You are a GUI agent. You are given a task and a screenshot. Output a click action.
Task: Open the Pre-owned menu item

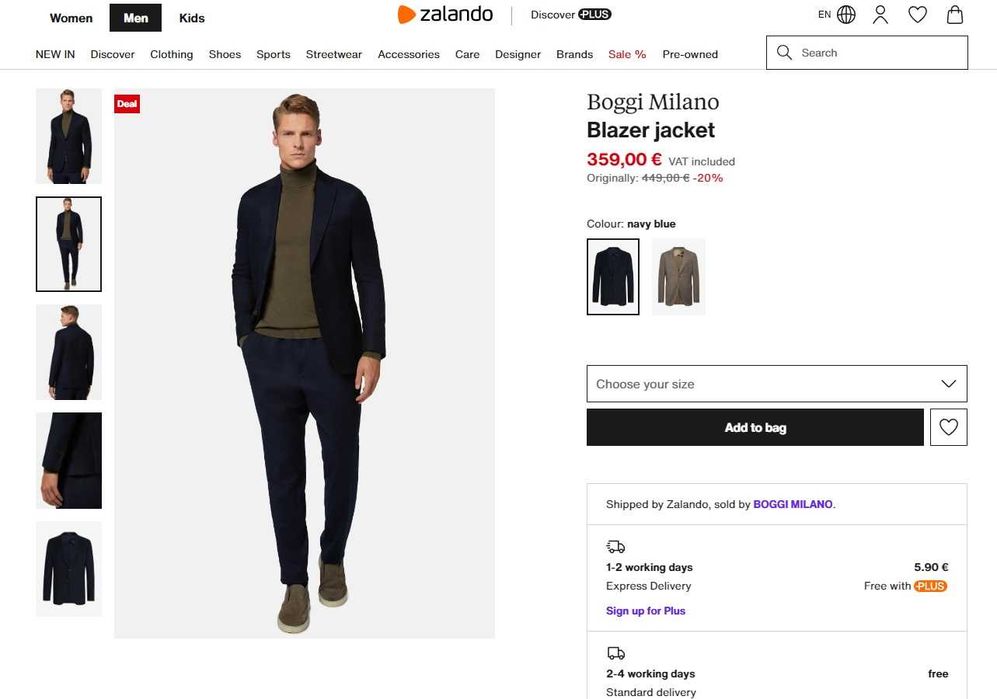pyautogui.click(x=690, y=54)
